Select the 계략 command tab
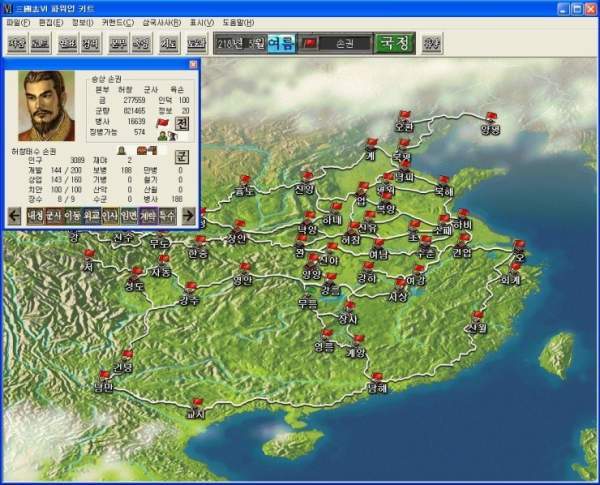This screenshot has height=485, width=600. (x=148, y=216)
